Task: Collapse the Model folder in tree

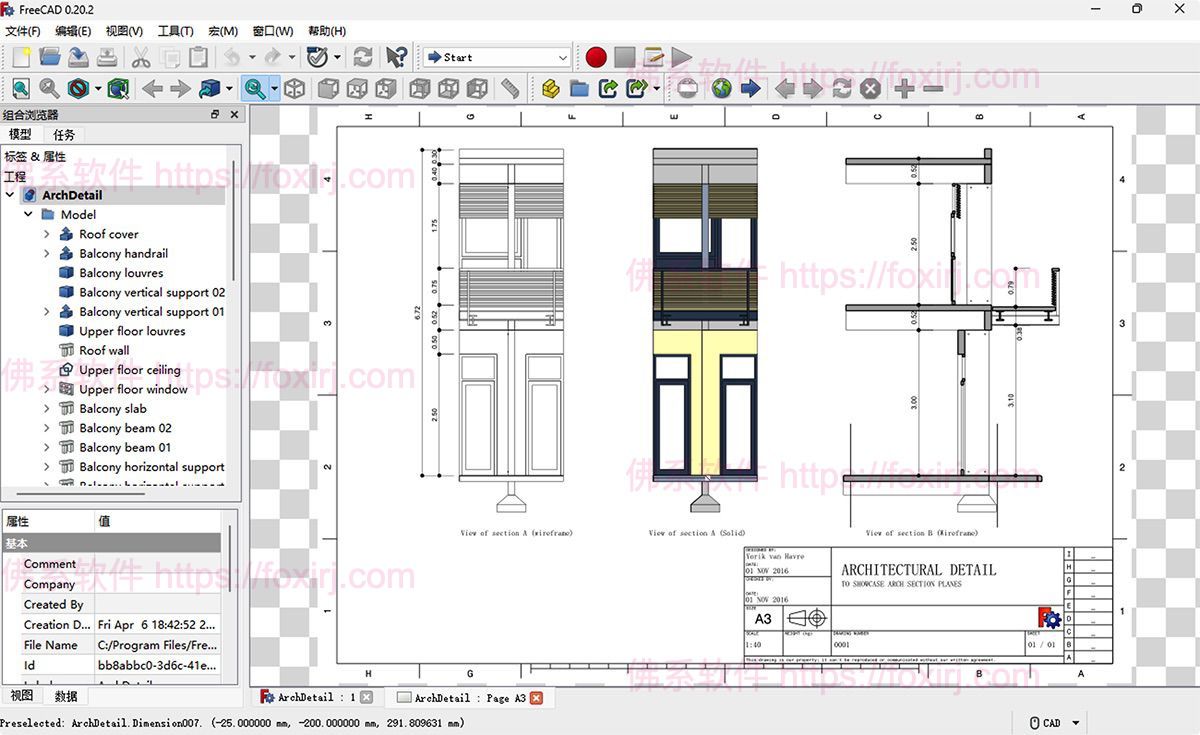Action: point(28,215)
